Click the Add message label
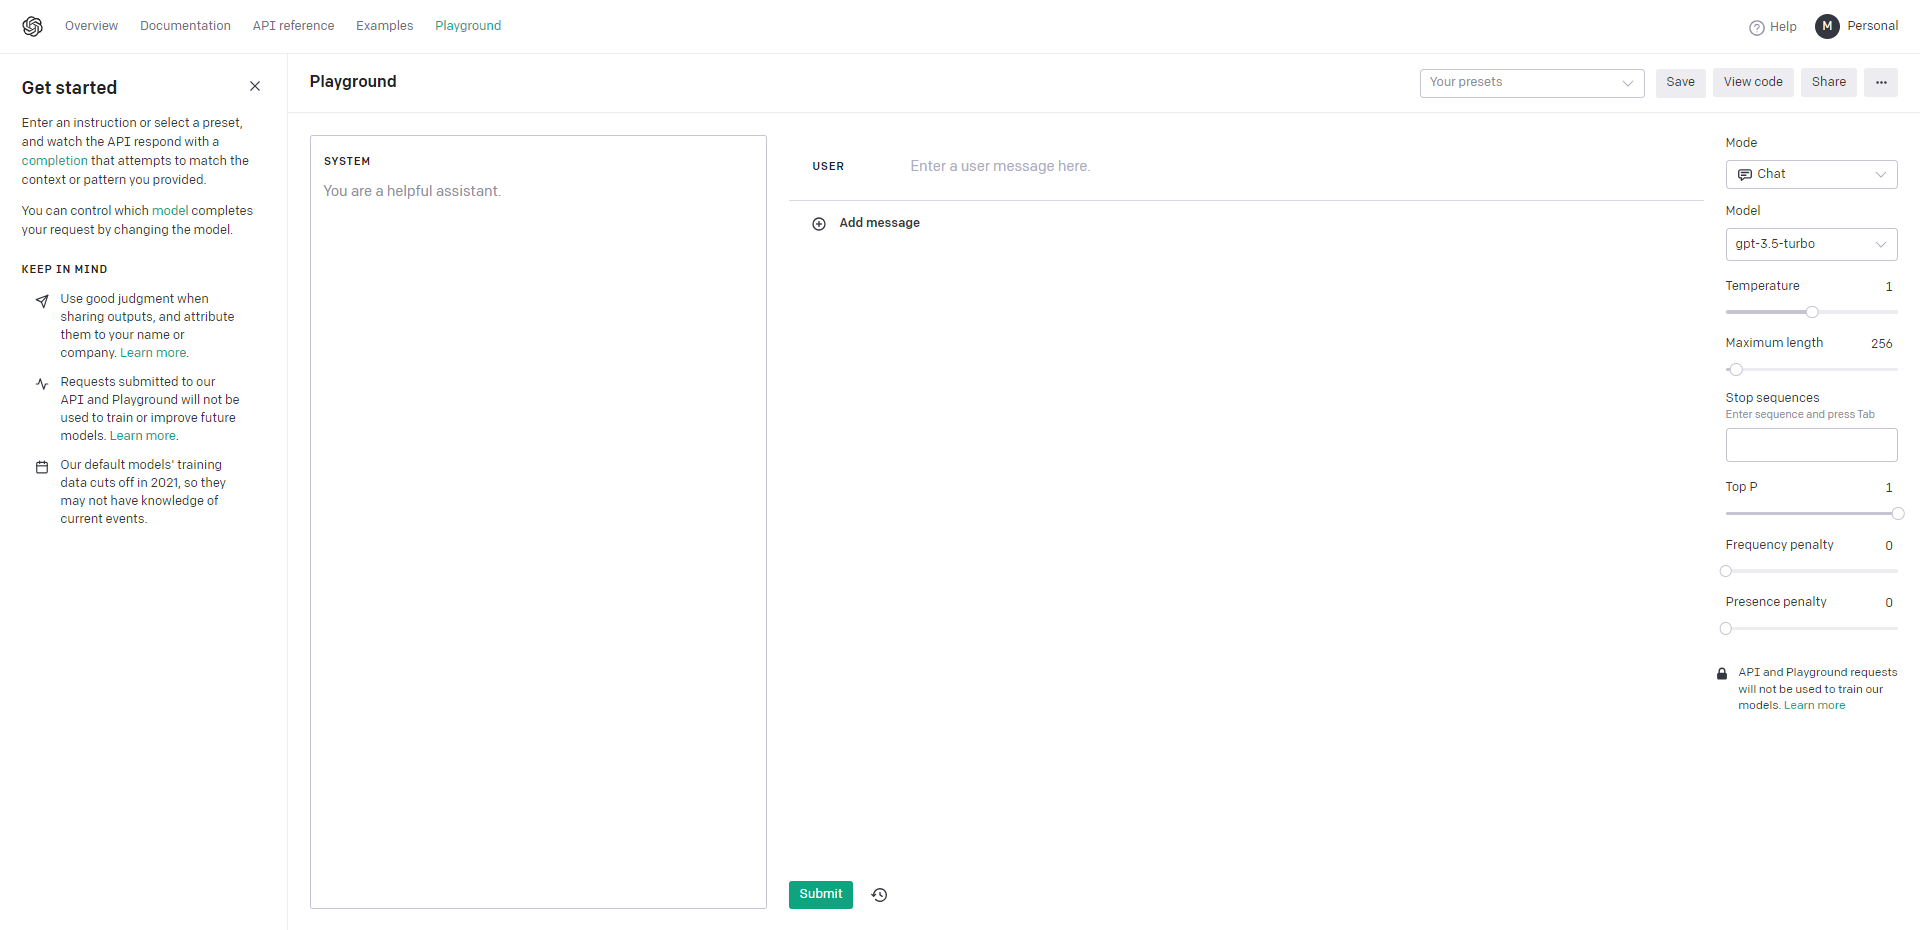 879,223
